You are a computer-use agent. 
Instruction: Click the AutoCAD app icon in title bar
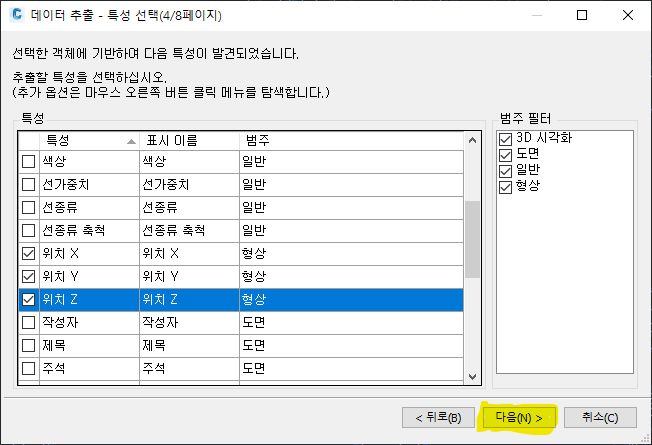17,15
